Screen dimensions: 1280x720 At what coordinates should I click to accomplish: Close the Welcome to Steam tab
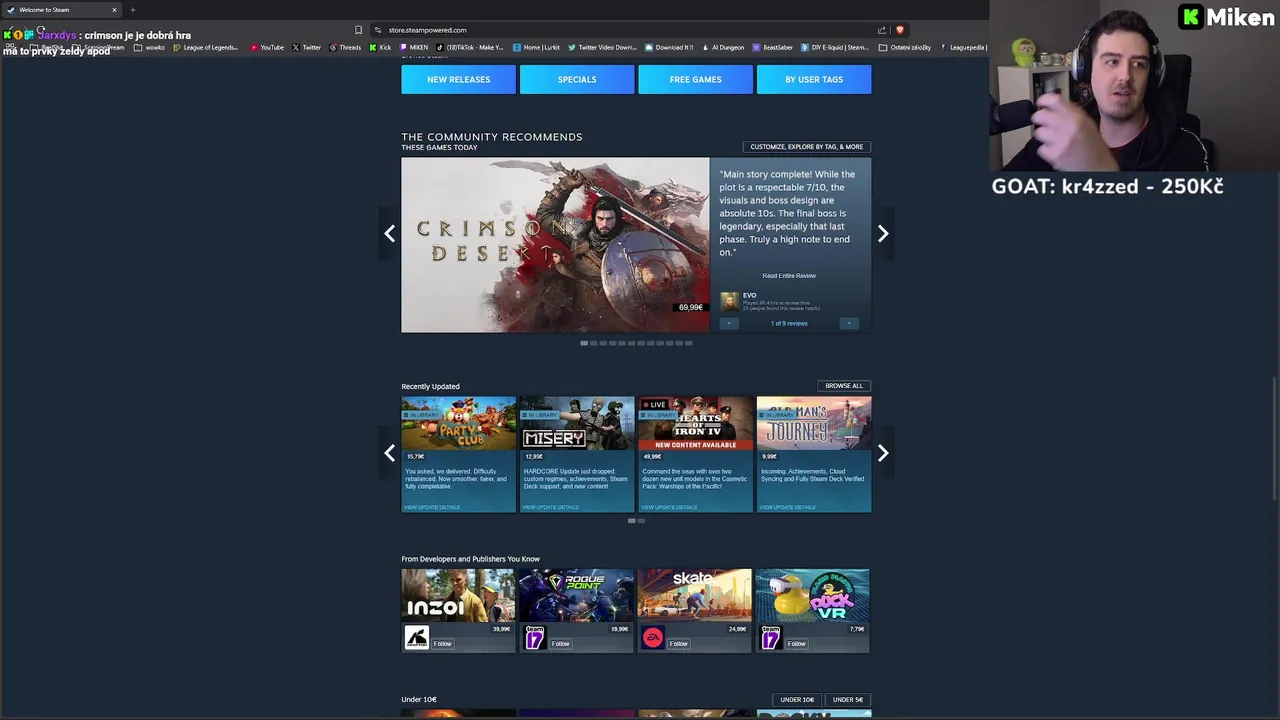point(114,10)
